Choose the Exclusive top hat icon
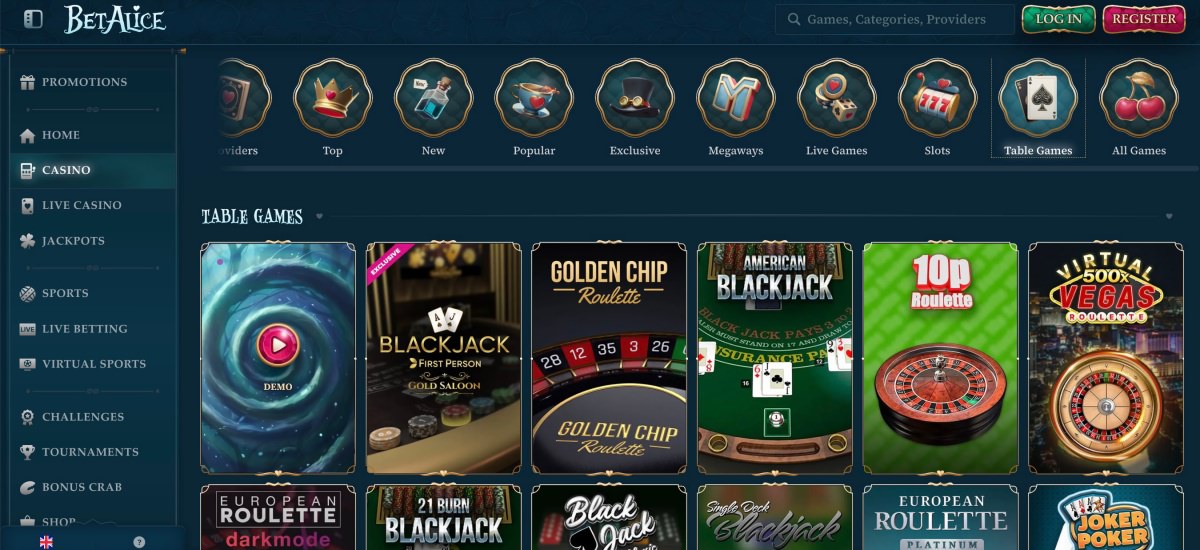The image size is (1200, 550). point(635,98)
